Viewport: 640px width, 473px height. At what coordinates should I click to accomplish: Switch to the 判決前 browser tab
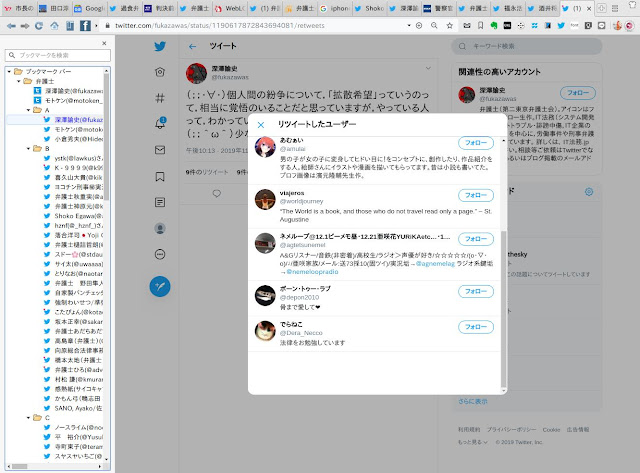(160, 8)
